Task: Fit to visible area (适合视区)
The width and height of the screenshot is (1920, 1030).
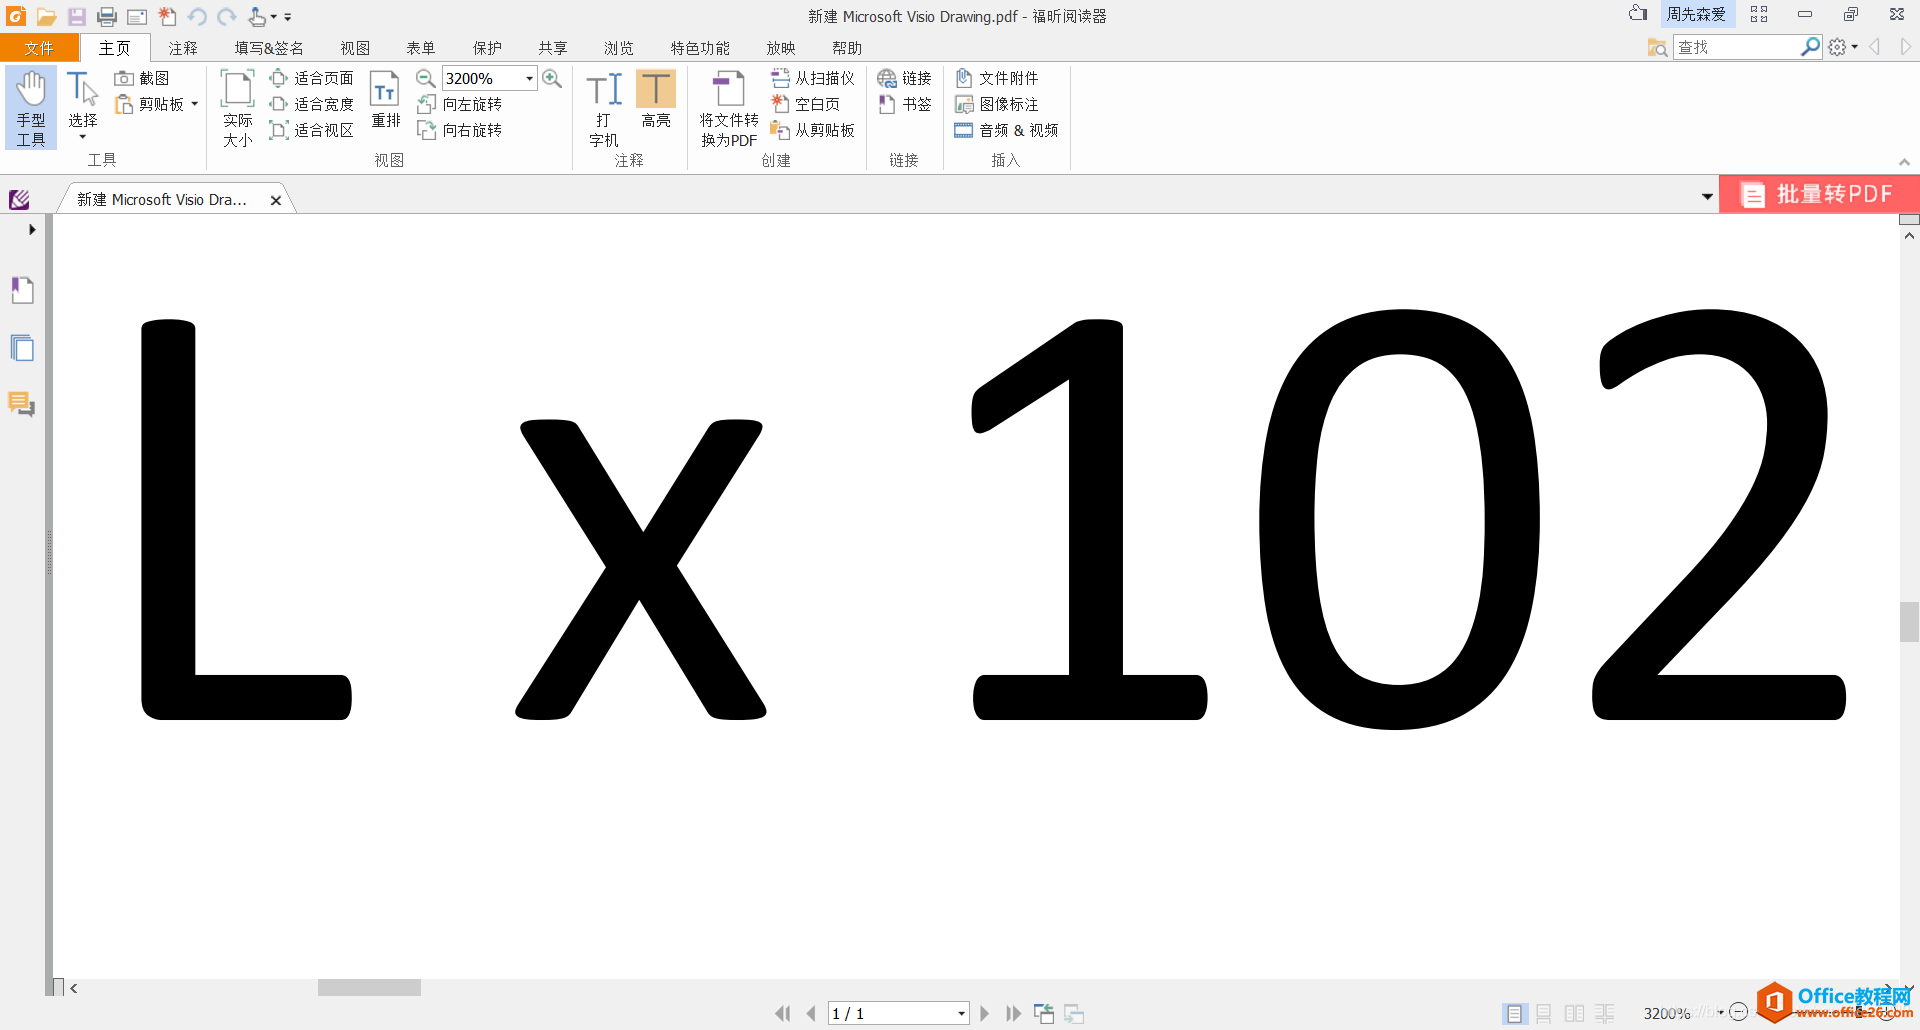Action: (x=312, y=130)
